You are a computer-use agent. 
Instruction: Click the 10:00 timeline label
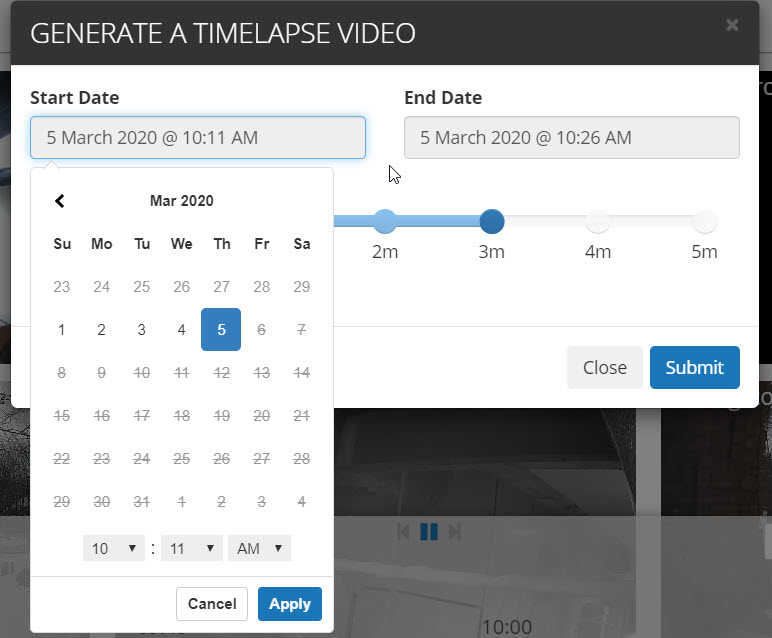(507, 627)
